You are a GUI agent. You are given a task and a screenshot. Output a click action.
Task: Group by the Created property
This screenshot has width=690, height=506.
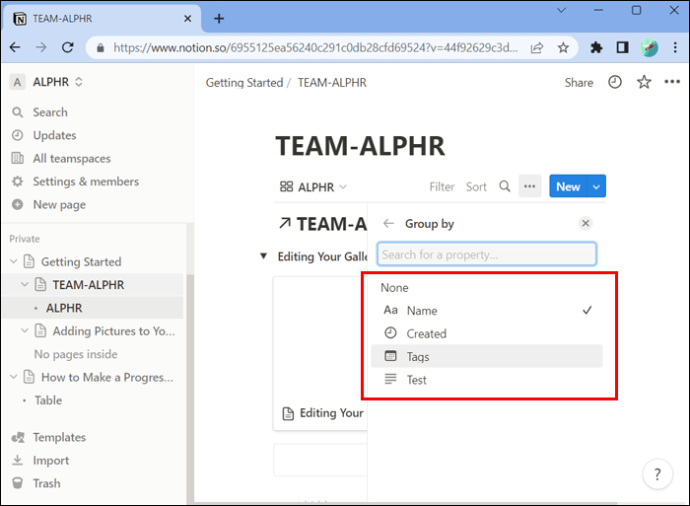(x=487, y=334)
